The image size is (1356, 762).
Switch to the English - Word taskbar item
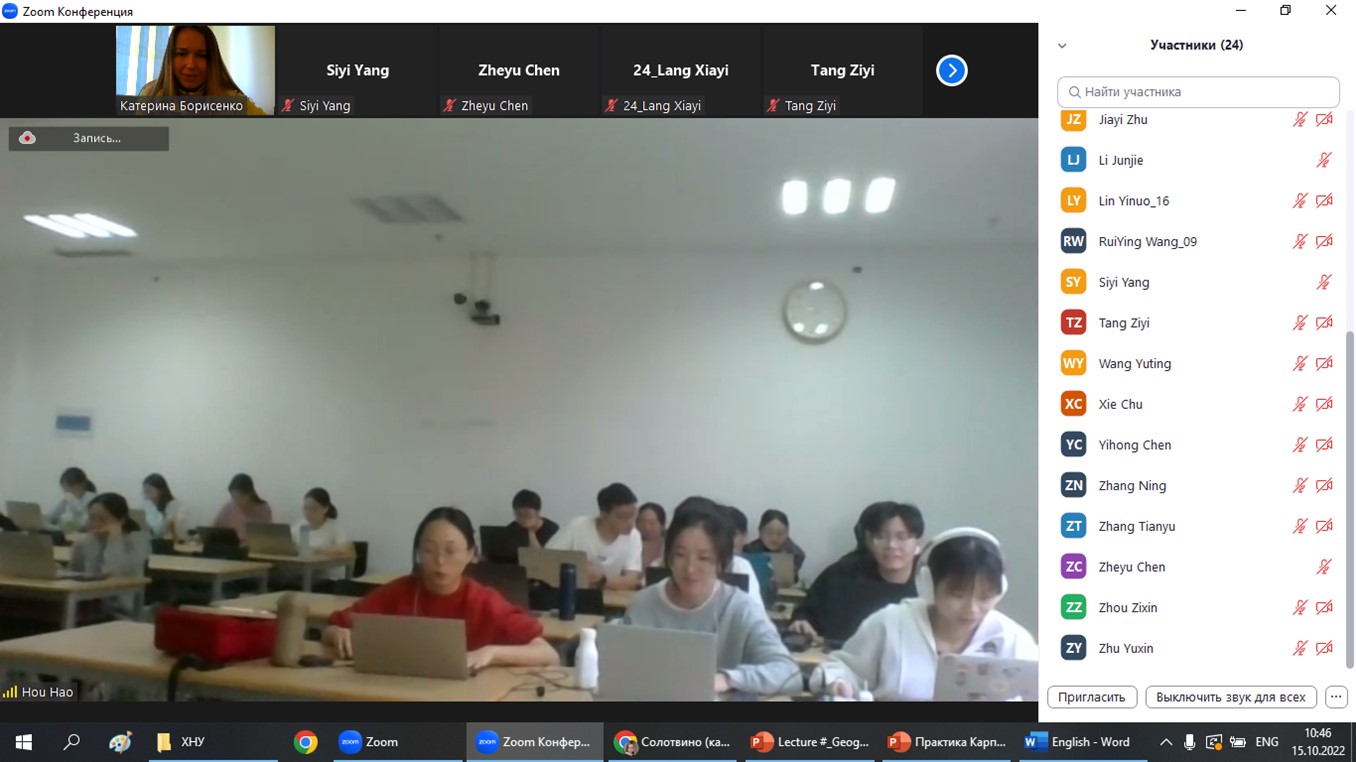click(x=1078, y=742)
